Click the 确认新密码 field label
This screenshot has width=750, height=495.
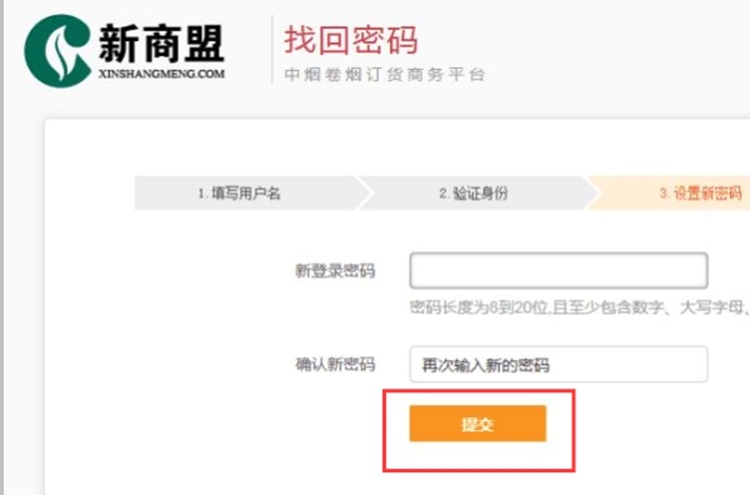click(x=335, y=365)
